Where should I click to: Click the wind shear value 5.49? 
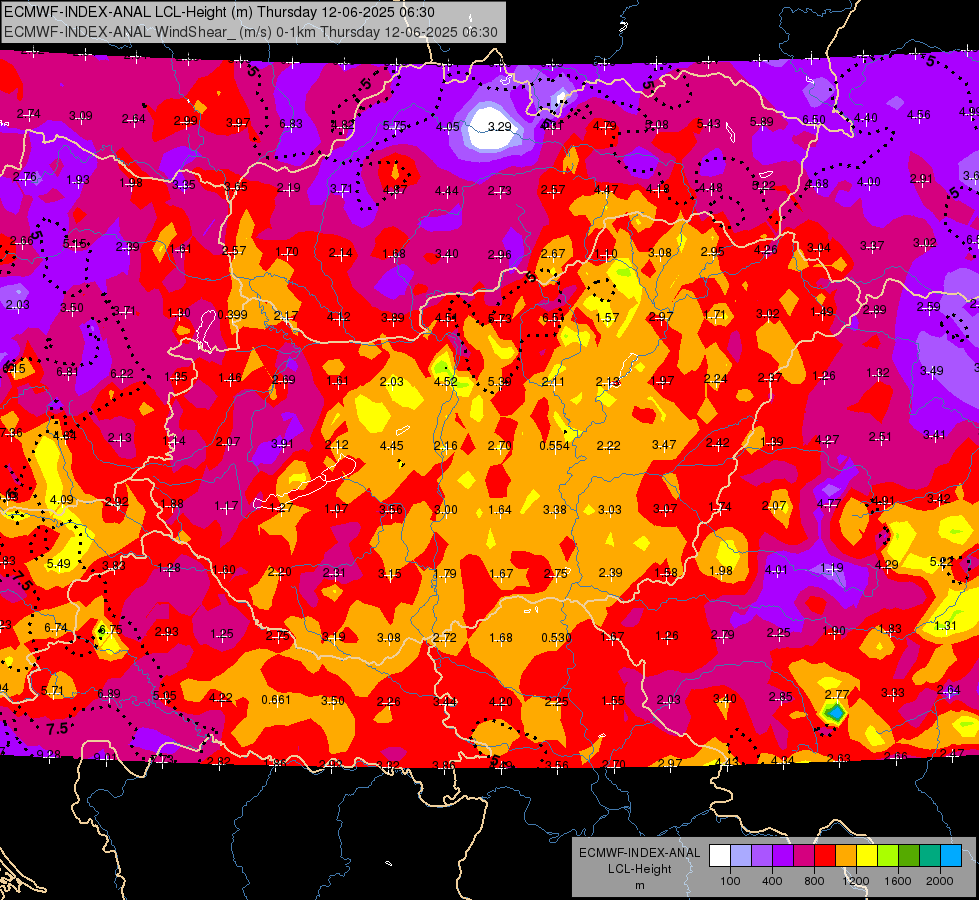(59, 563)
